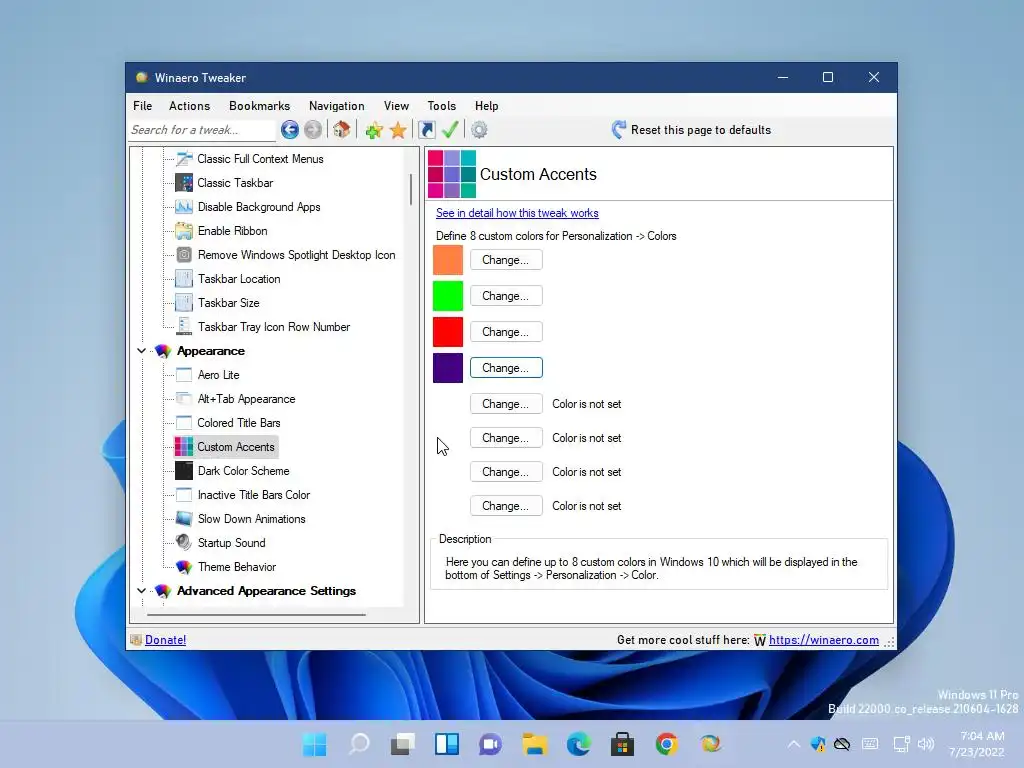Viewport: 1024px width, 768px height.
Task: Click the Taskbar Location icon
Action: 184,279
